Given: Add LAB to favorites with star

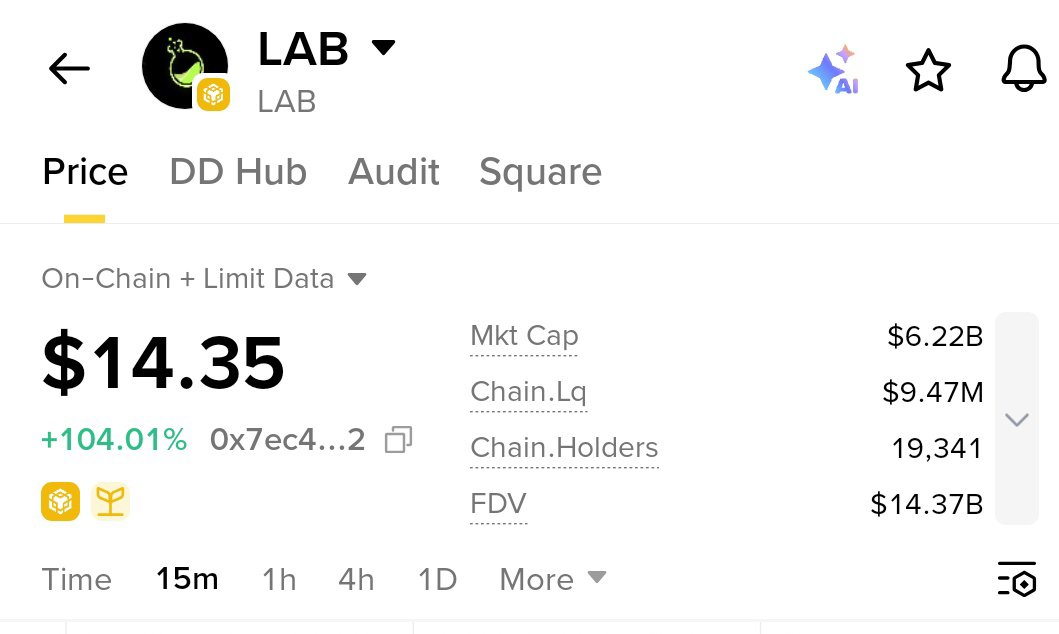Looking at the screenshot, I should point(928,70).
